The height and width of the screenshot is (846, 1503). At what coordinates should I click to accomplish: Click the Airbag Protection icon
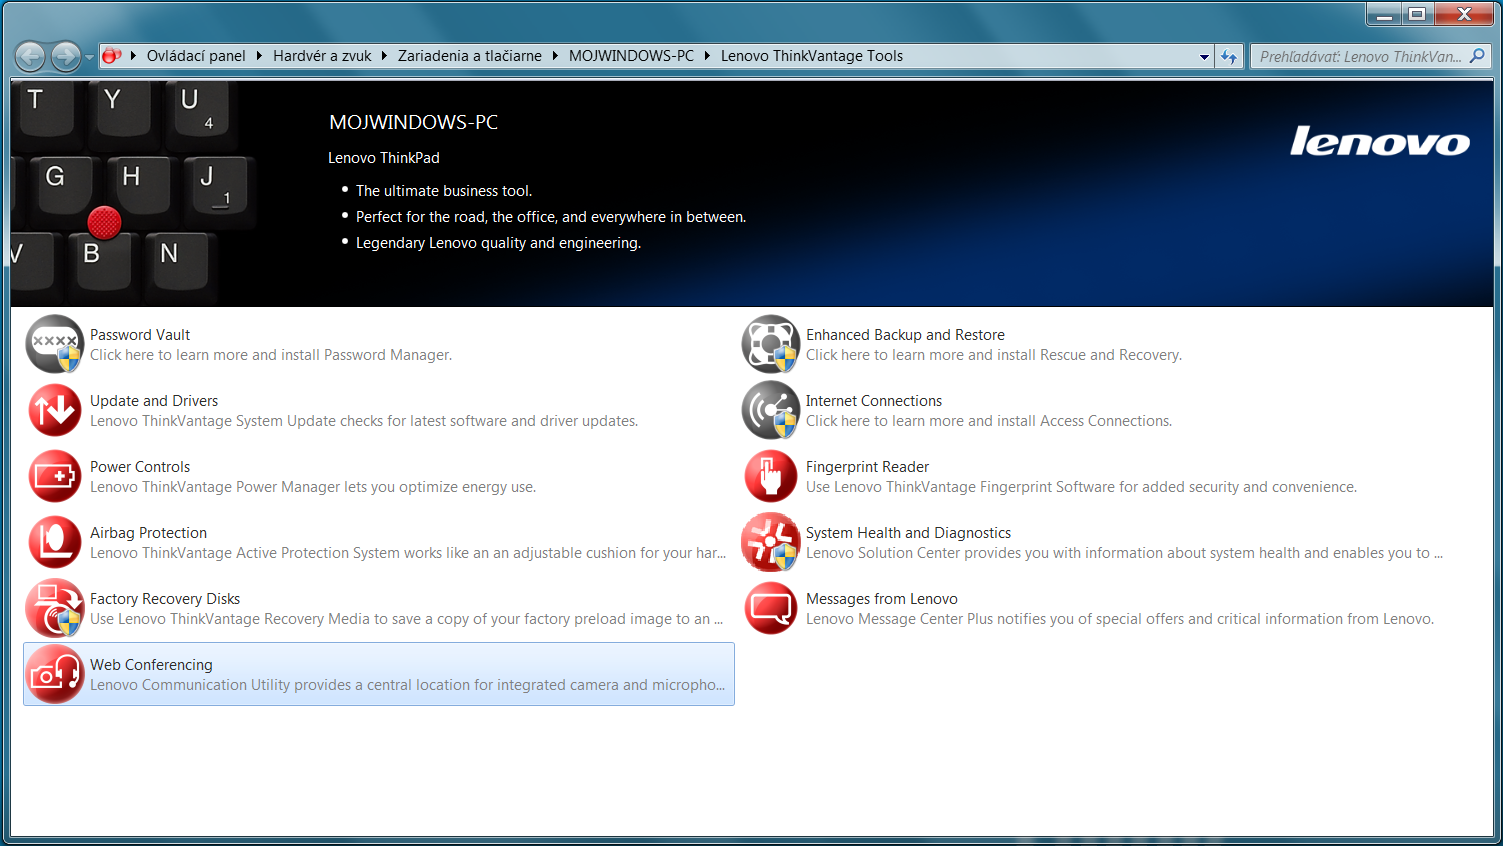(55, 542)
